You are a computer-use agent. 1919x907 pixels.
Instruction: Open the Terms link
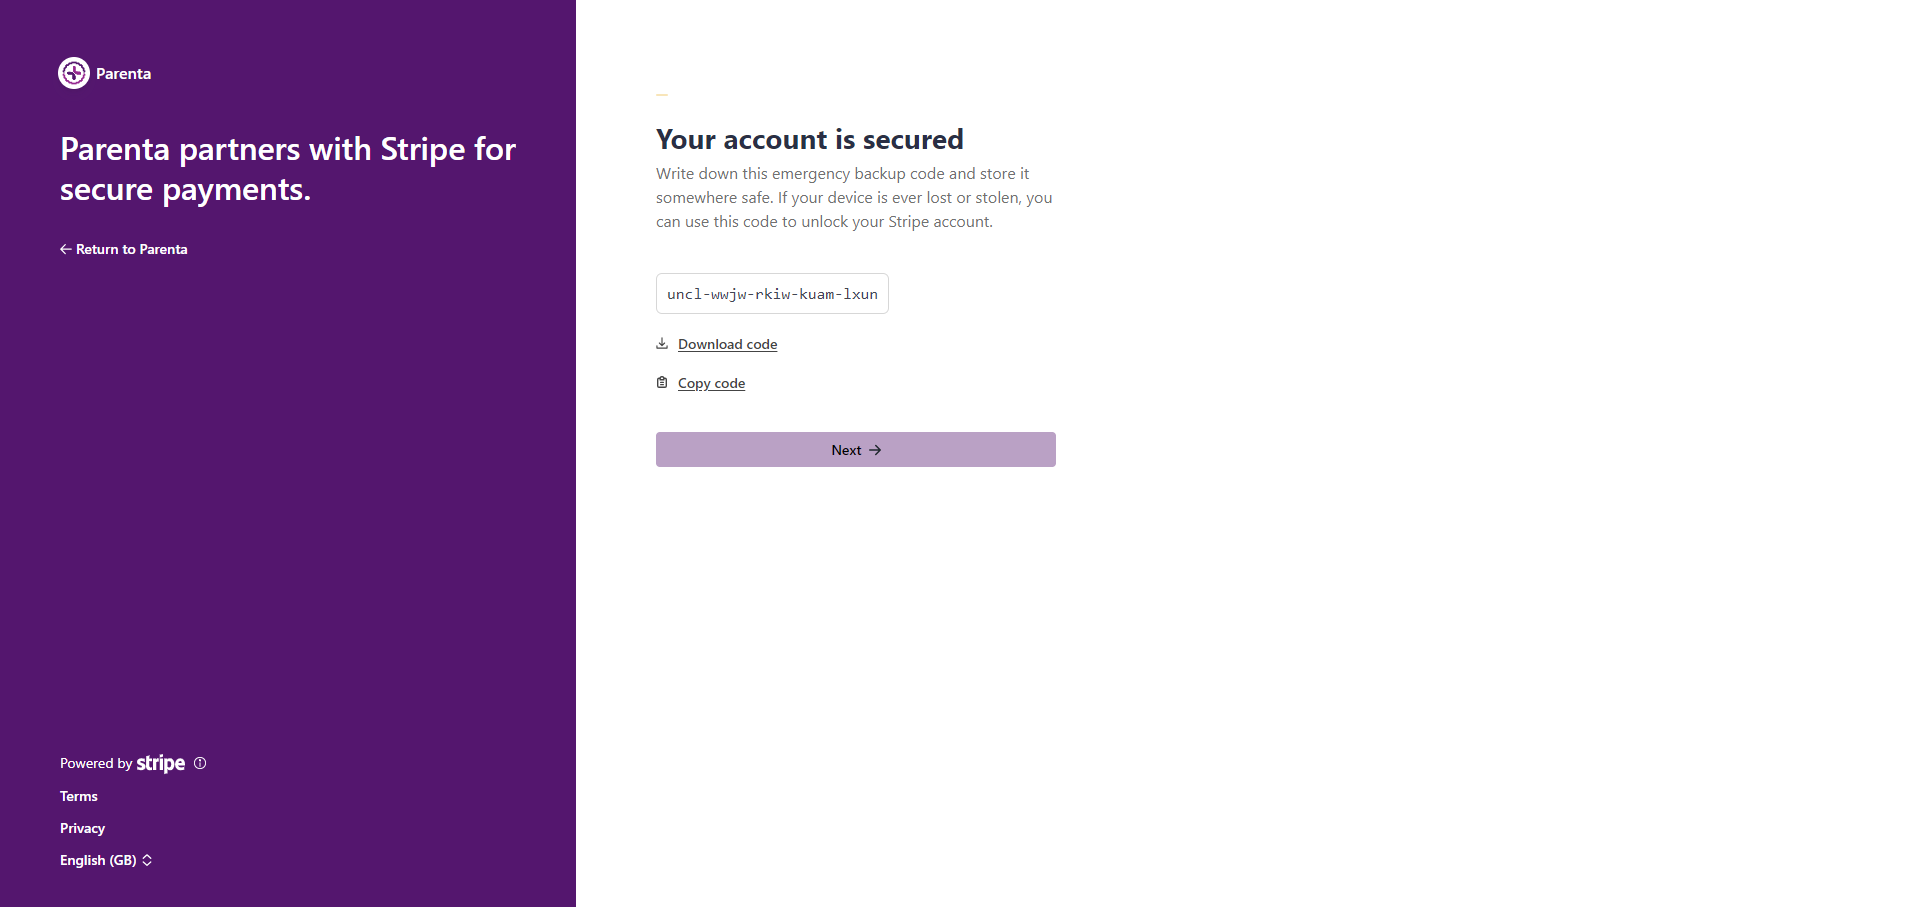pos(79,796)
